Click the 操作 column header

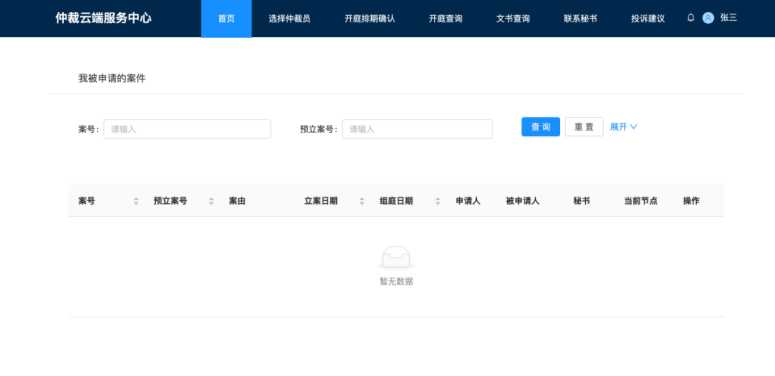691,201
